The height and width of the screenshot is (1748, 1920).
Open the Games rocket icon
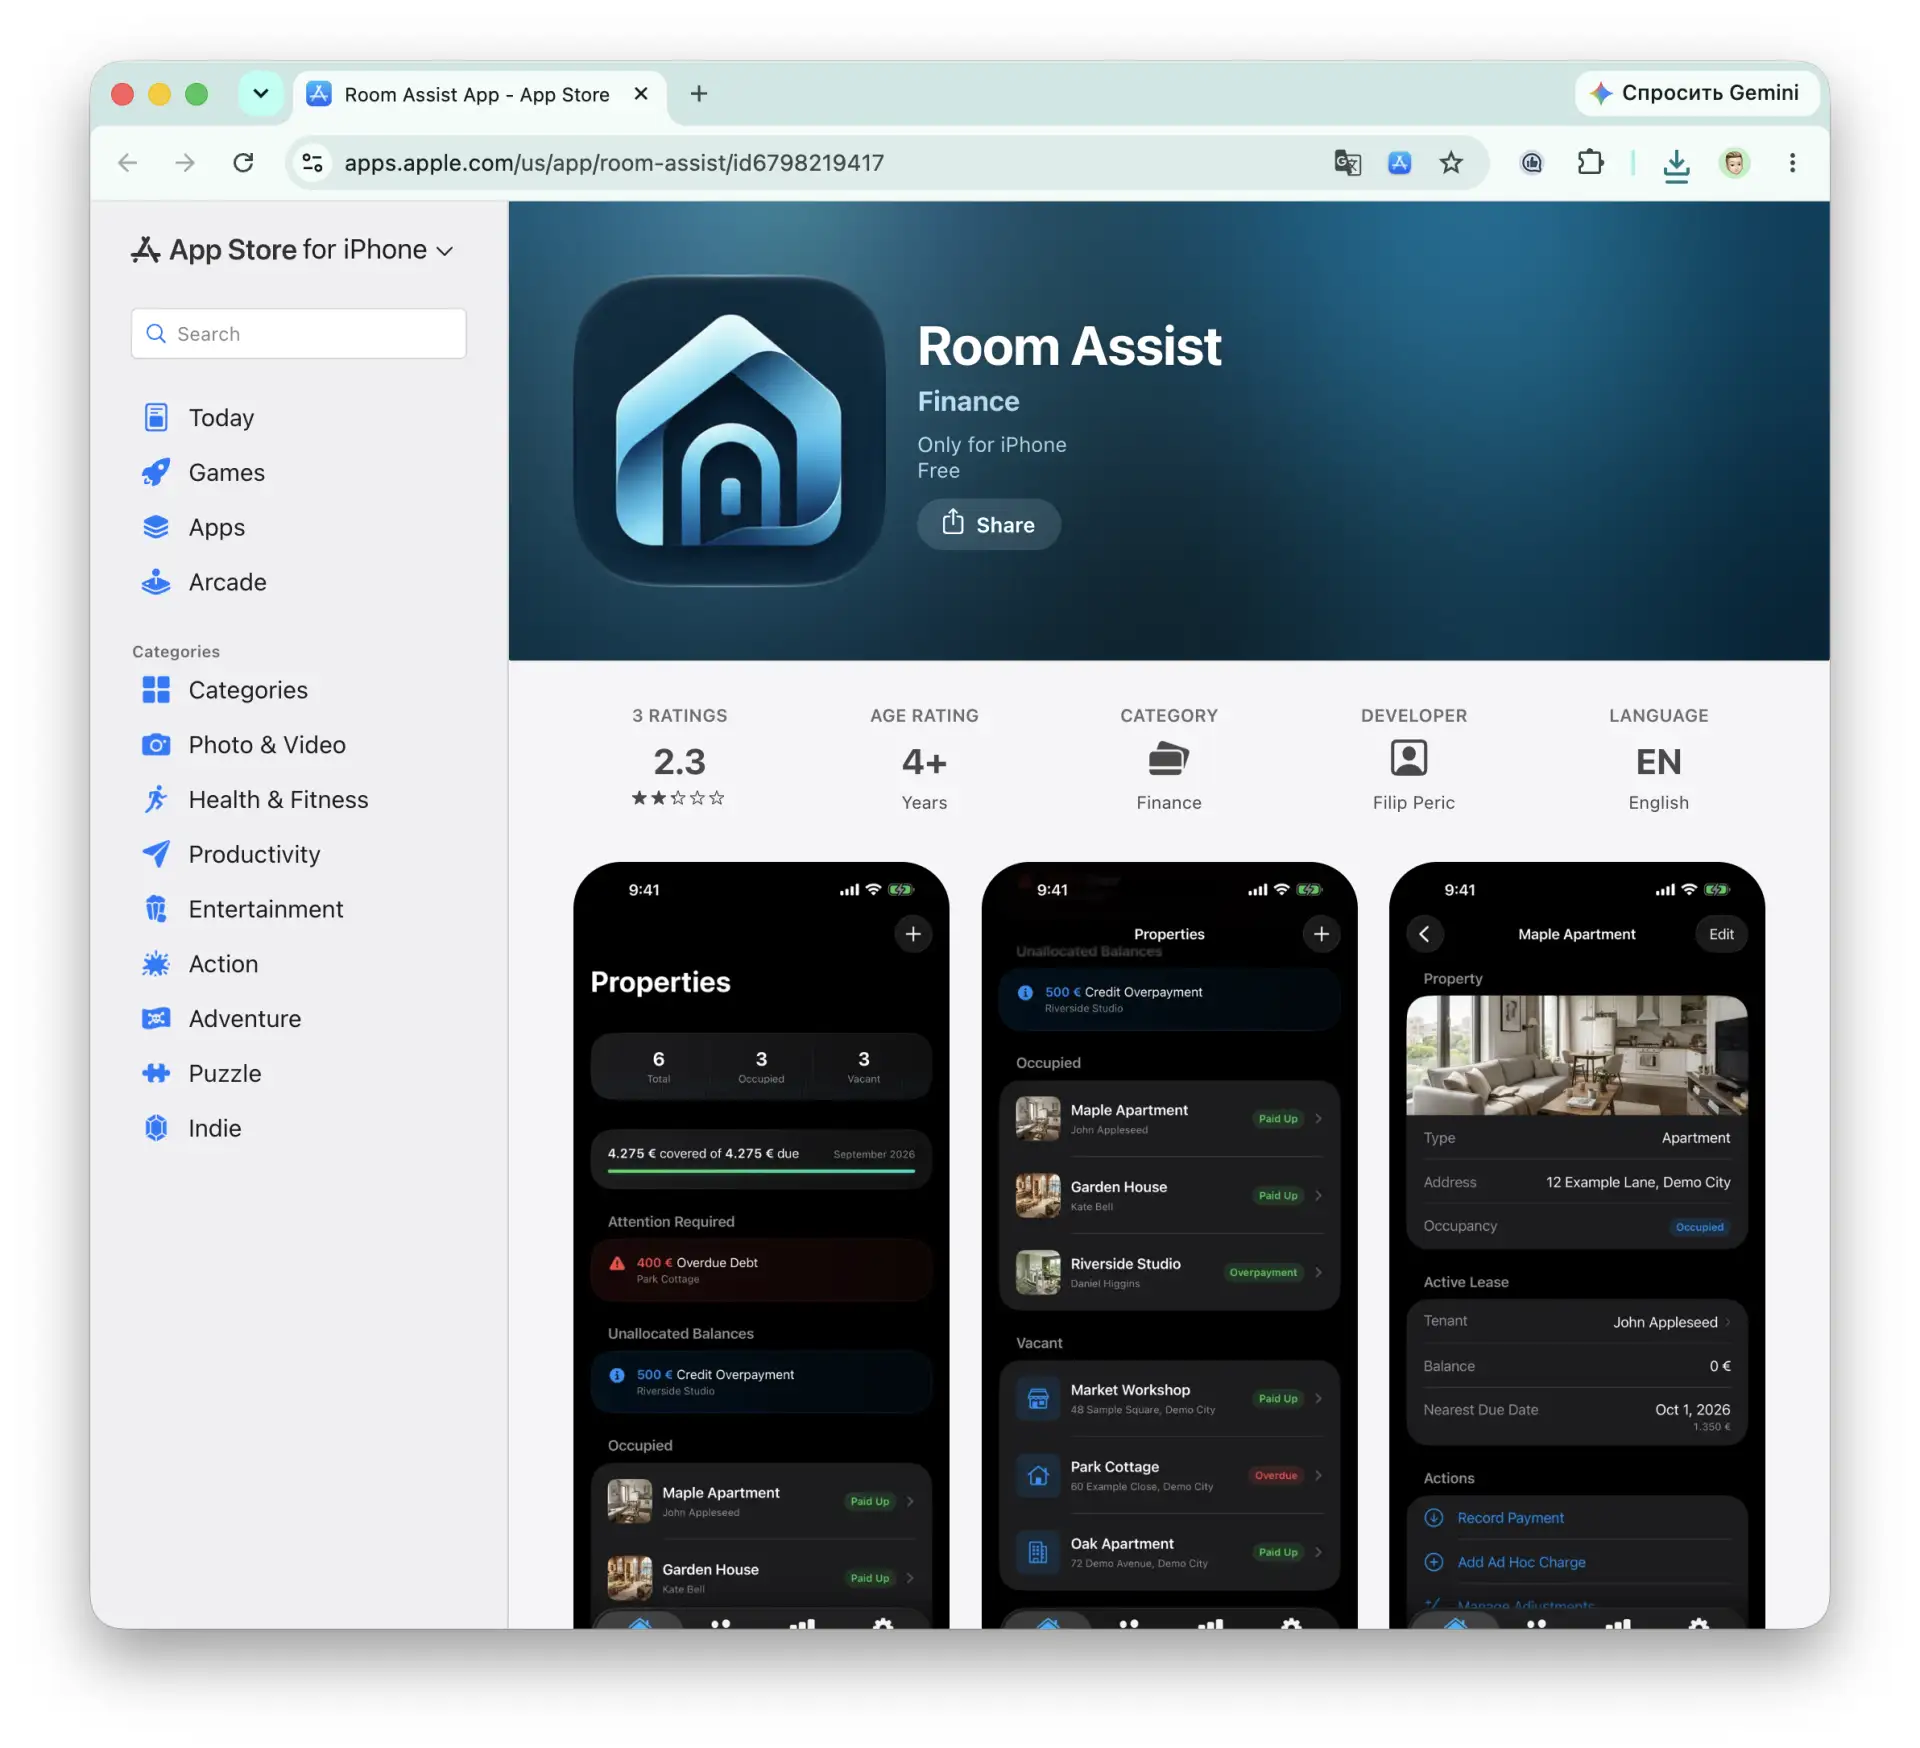(x=156, y=472)
